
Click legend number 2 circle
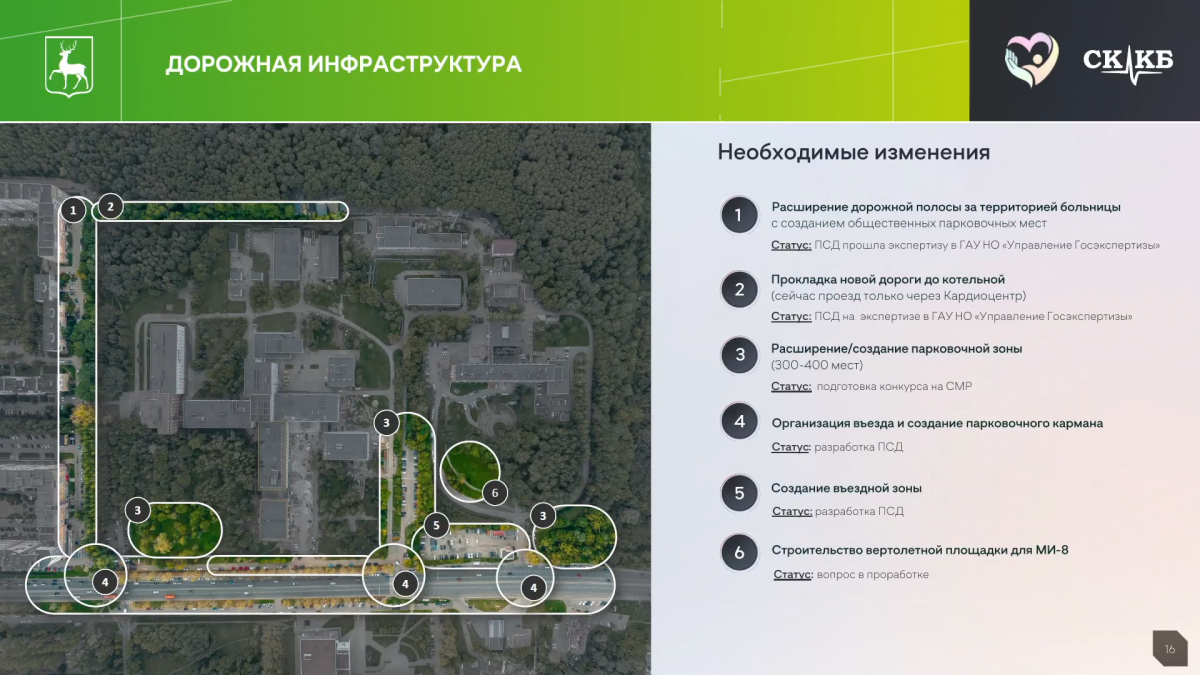739,290
